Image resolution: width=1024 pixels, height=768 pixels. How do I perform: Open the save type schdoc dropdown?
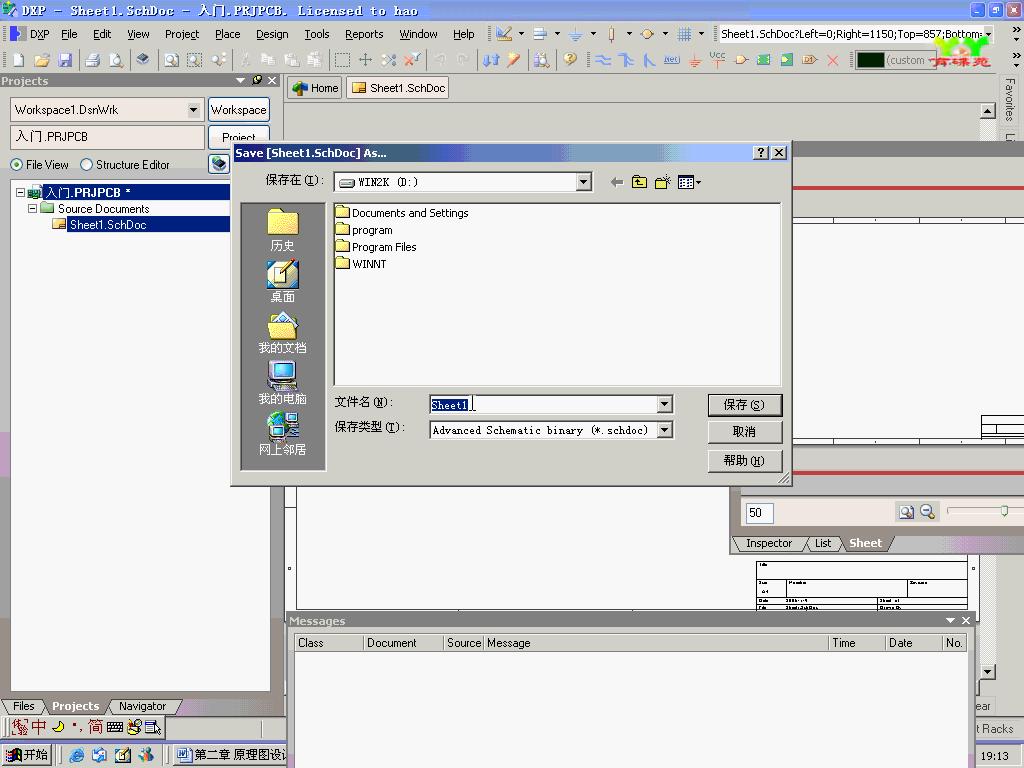click(664, 430)
